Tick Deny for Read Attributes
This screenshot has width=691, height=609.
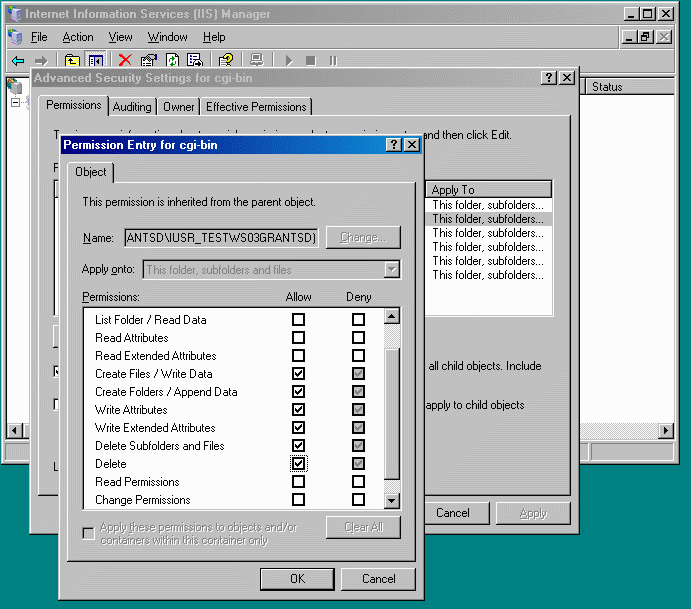point(358,338)
